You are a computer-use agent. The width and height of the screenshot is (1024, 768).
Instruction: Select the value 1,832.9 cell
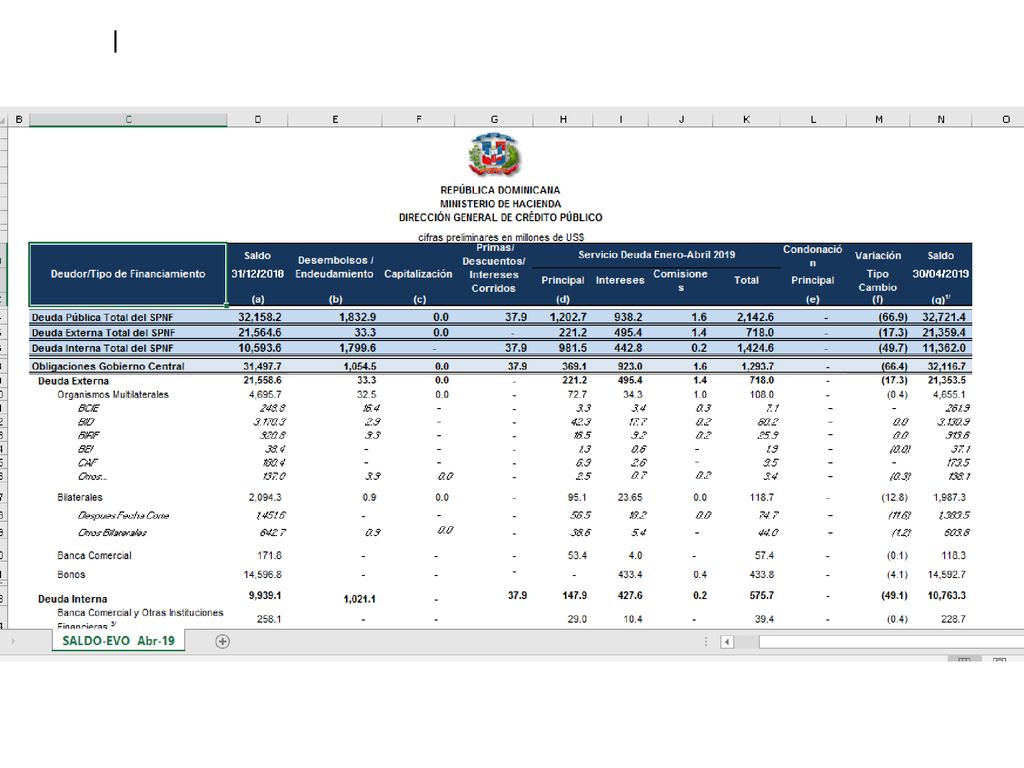point(357,317)
